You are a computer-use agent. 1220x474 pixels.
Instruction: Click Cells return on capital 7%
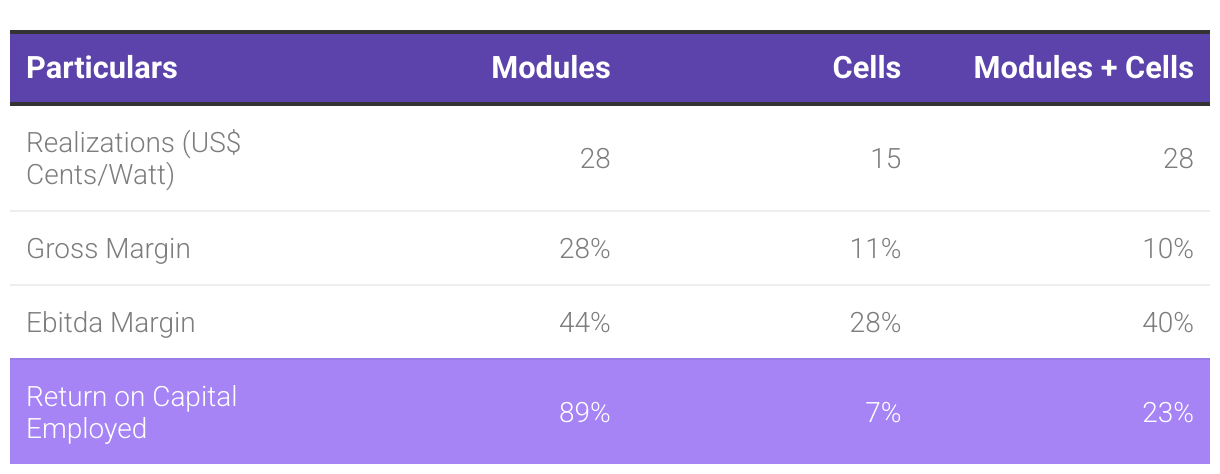point(884,412)
